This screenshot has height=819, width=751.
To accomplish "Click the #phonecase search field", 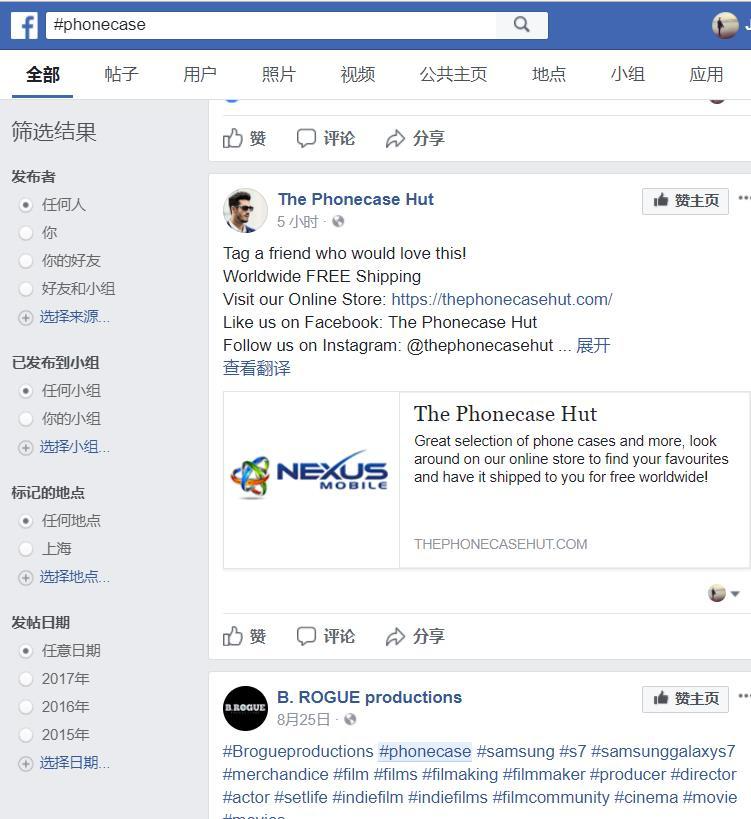I will (272, 25).
